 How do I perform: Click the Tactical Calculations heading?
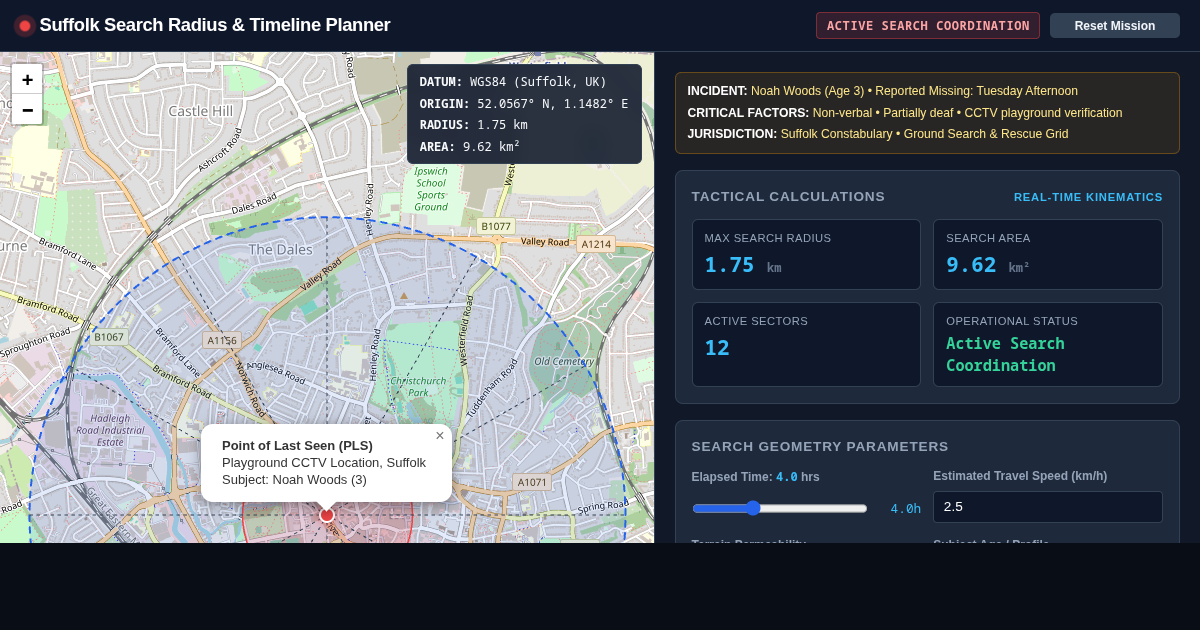click(x=788, y=197)
